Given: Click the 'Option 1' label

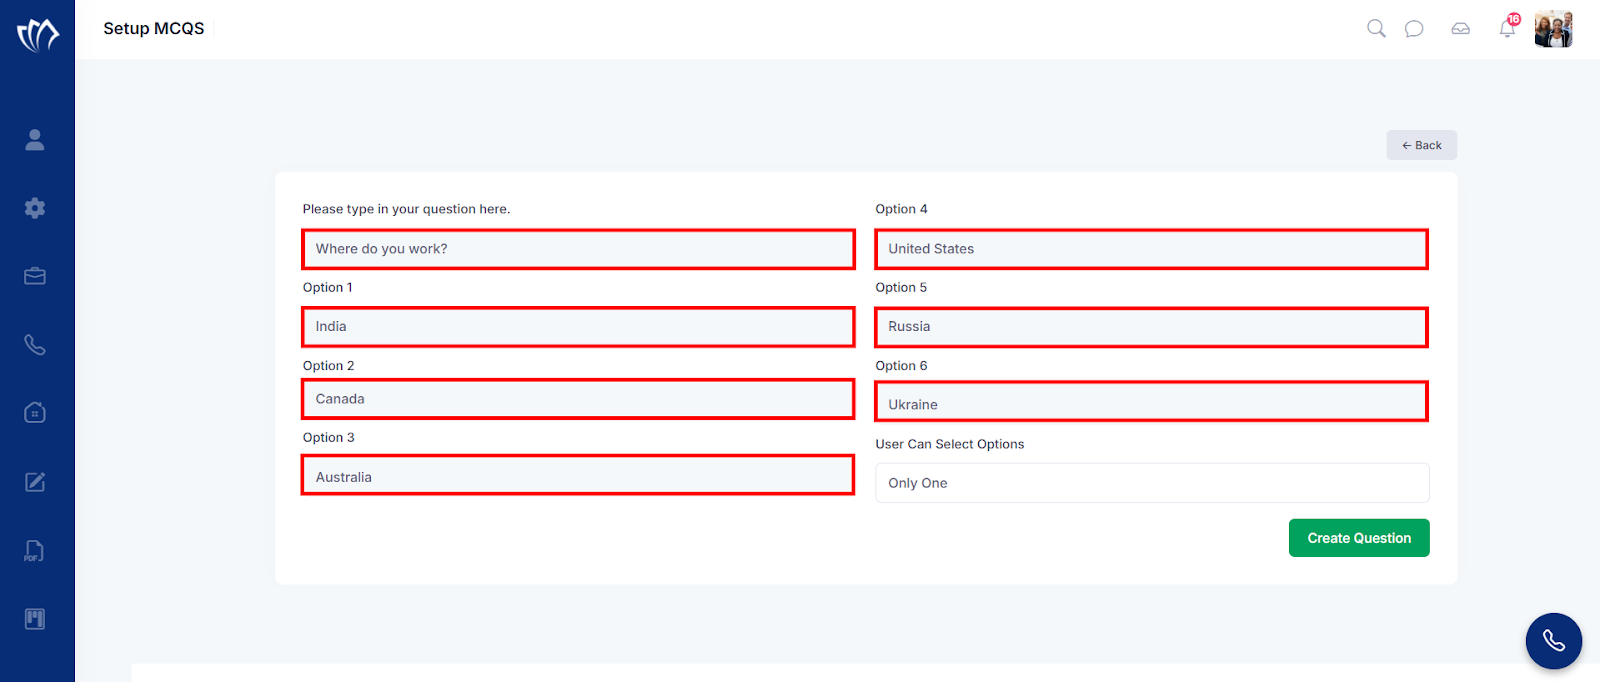Looking at the screenshot, I should click(x=328, y=287).
